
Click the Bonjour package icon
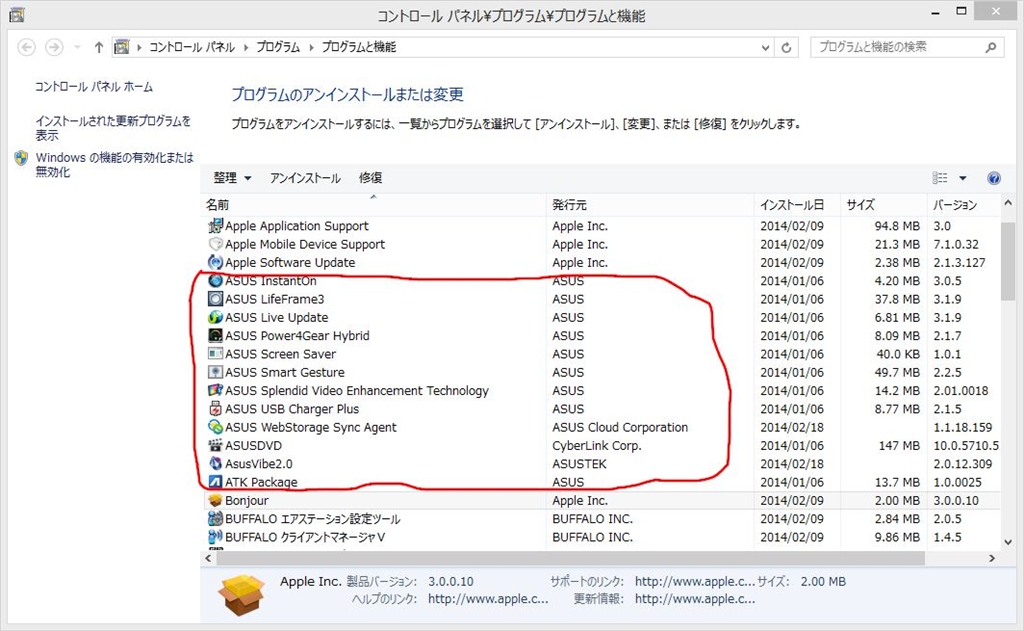click(215, 500)
